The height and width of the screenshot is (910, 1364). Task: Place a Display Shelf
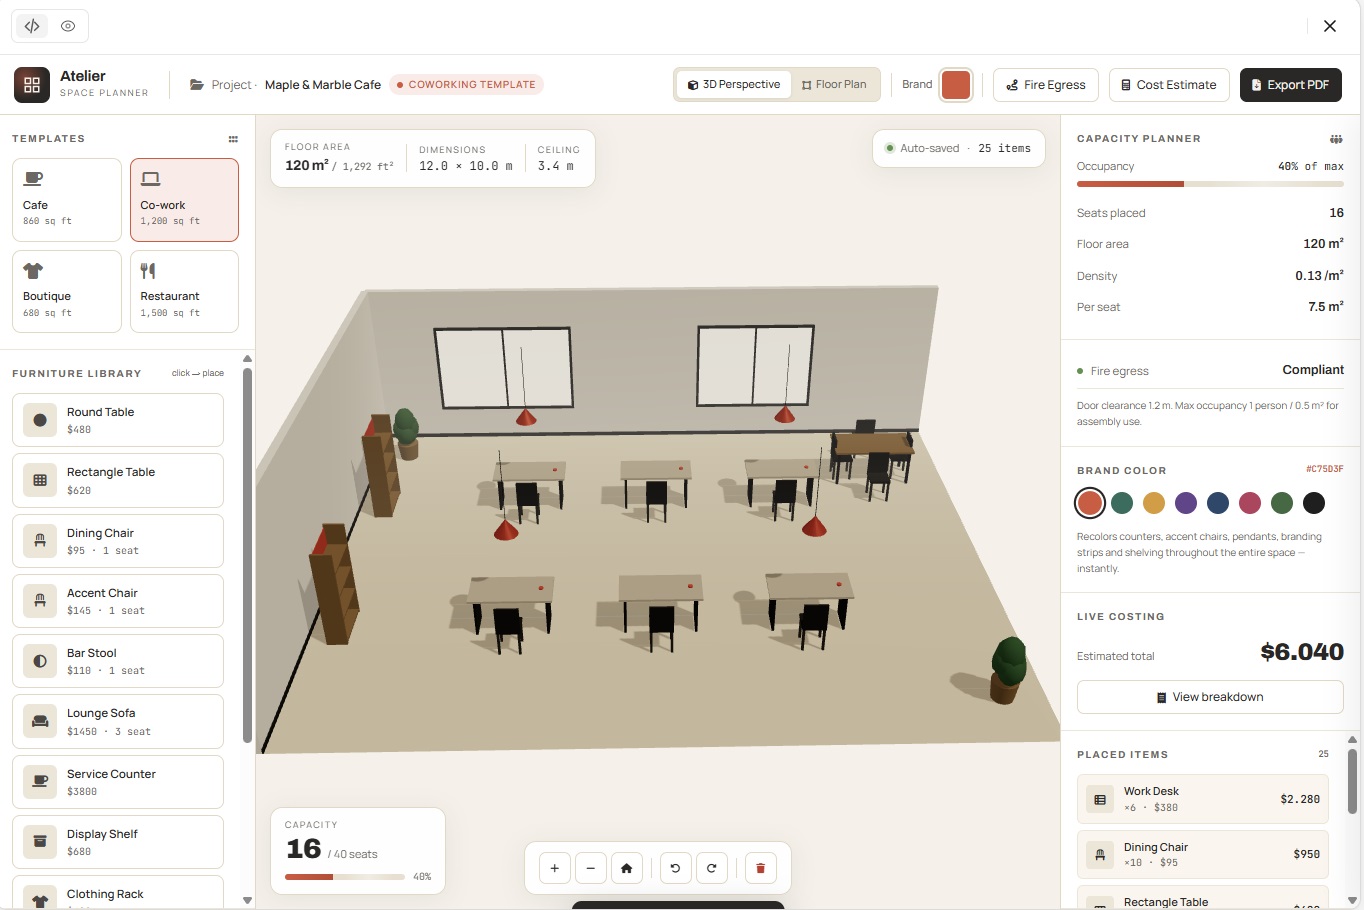coord(118,842)
